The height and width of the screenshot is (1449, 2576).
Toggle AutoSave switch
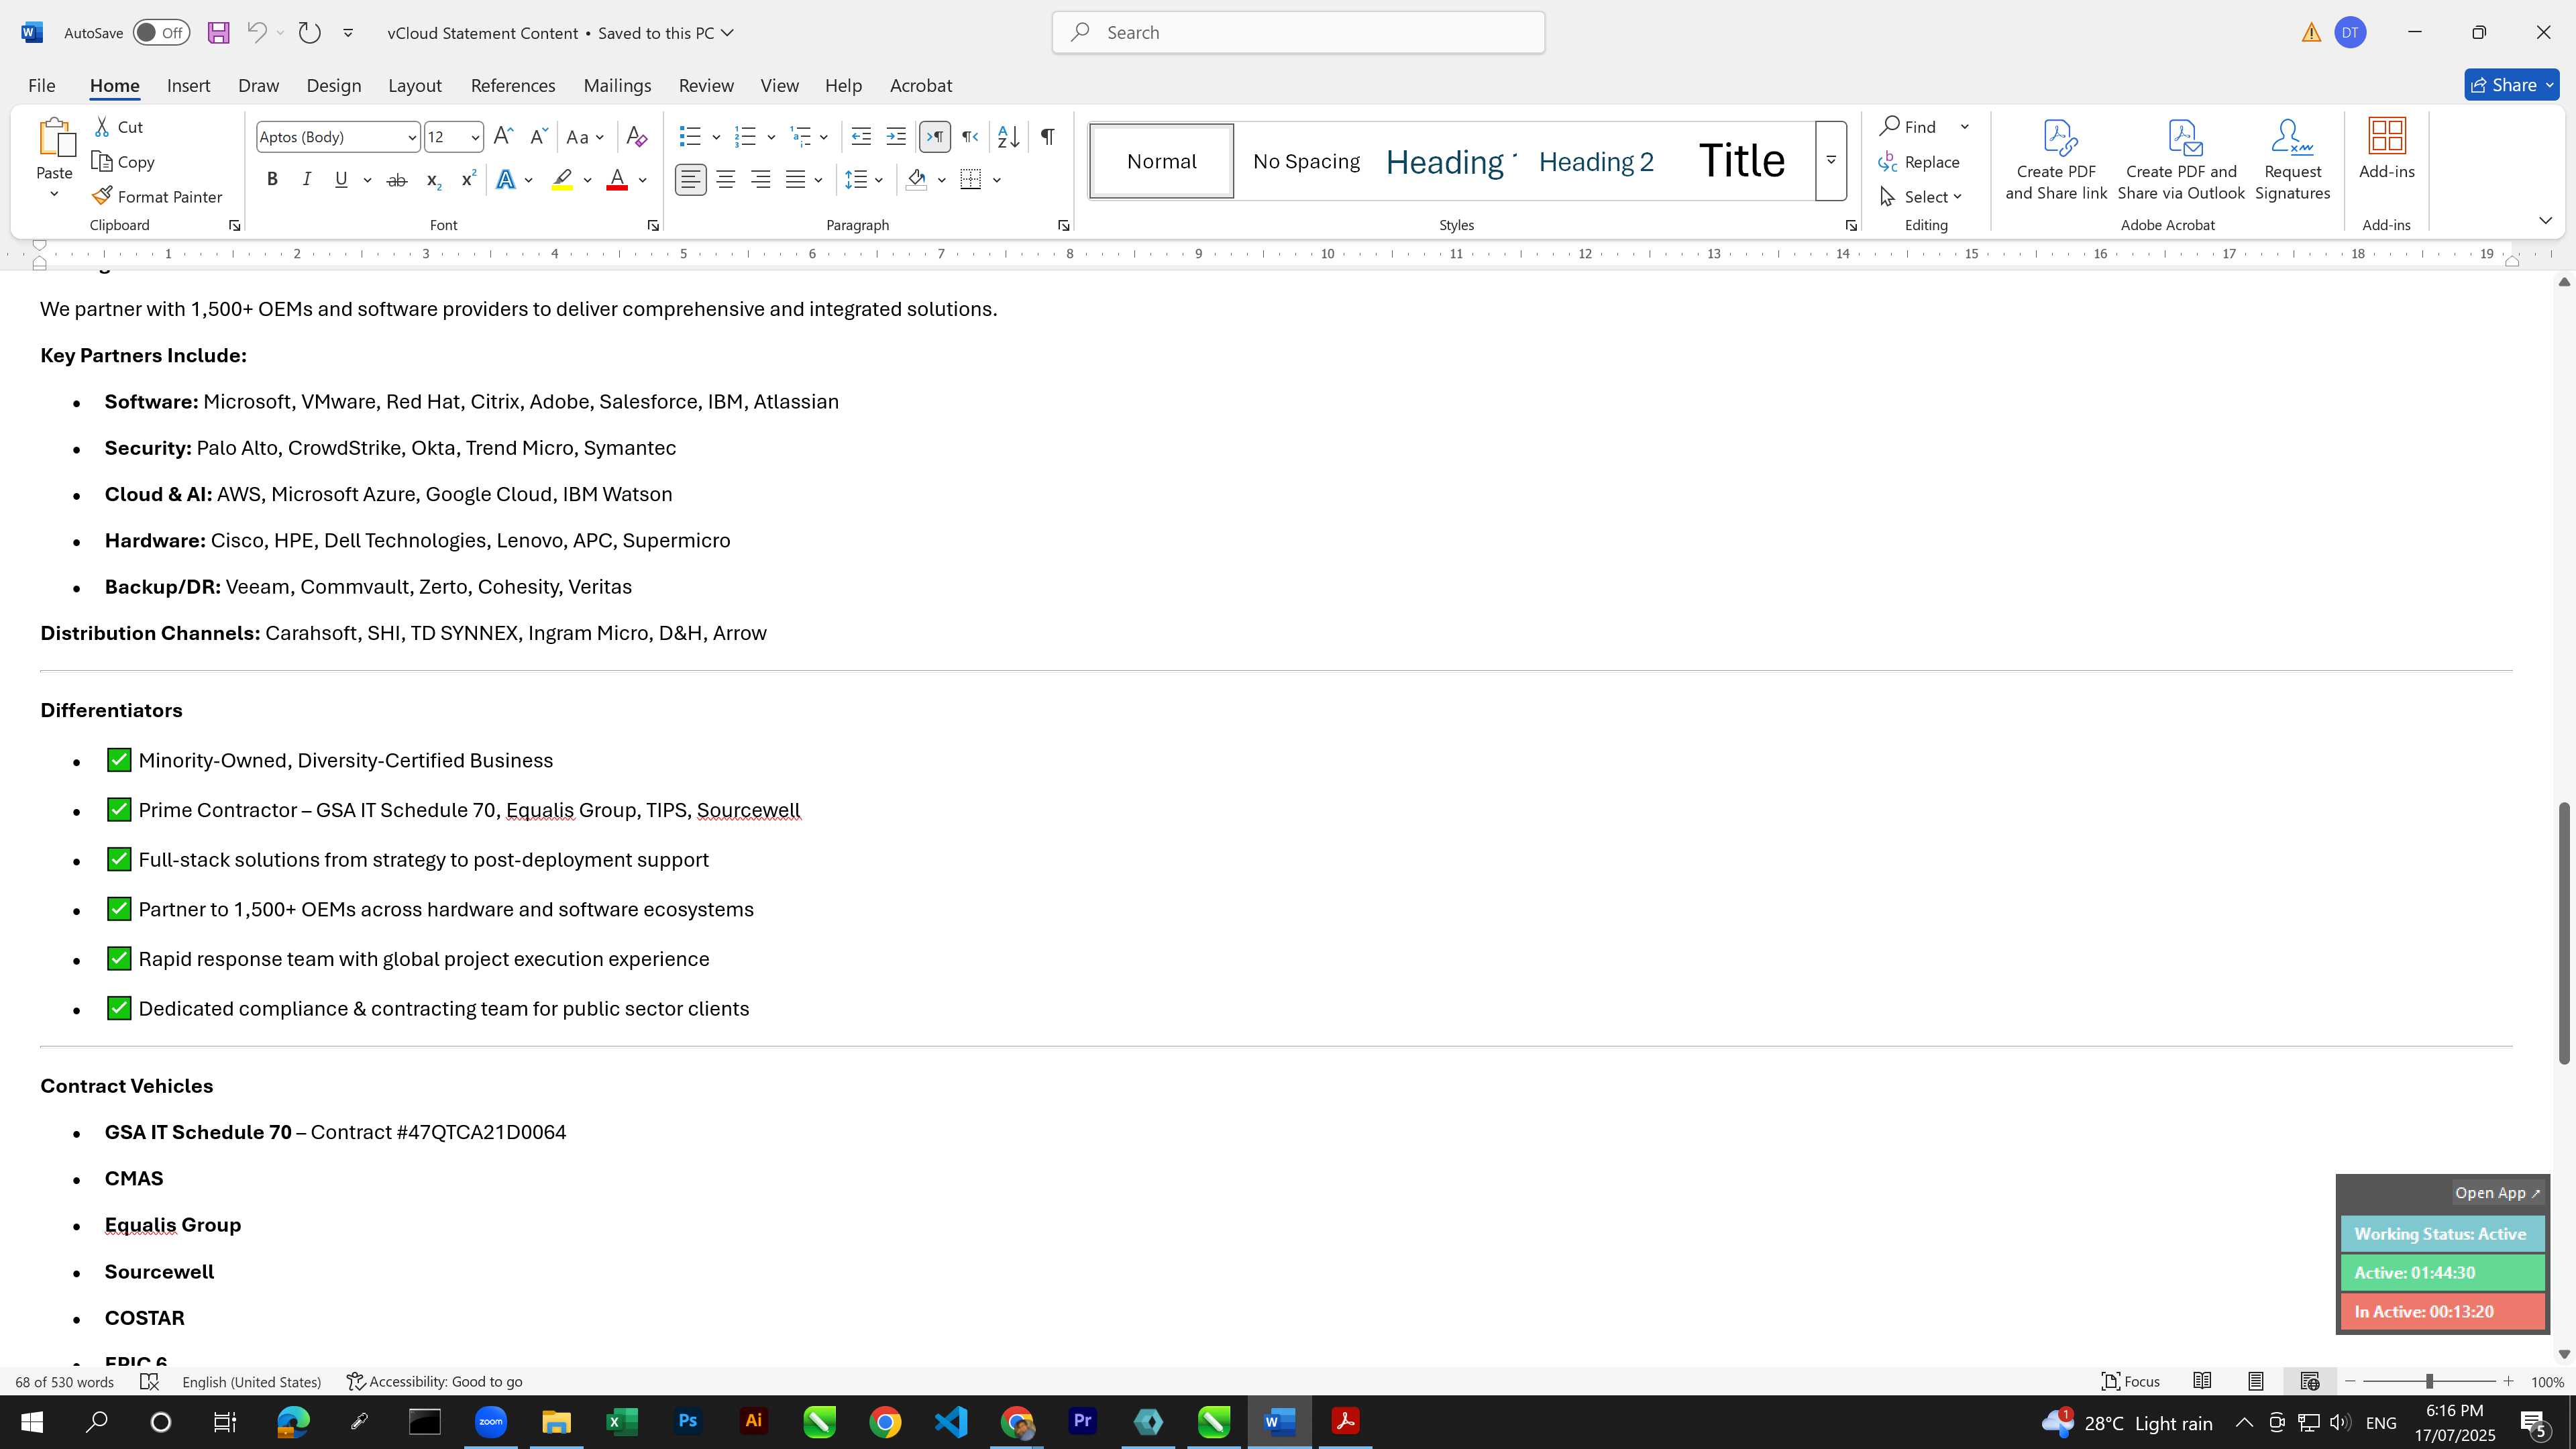point(161,33)
